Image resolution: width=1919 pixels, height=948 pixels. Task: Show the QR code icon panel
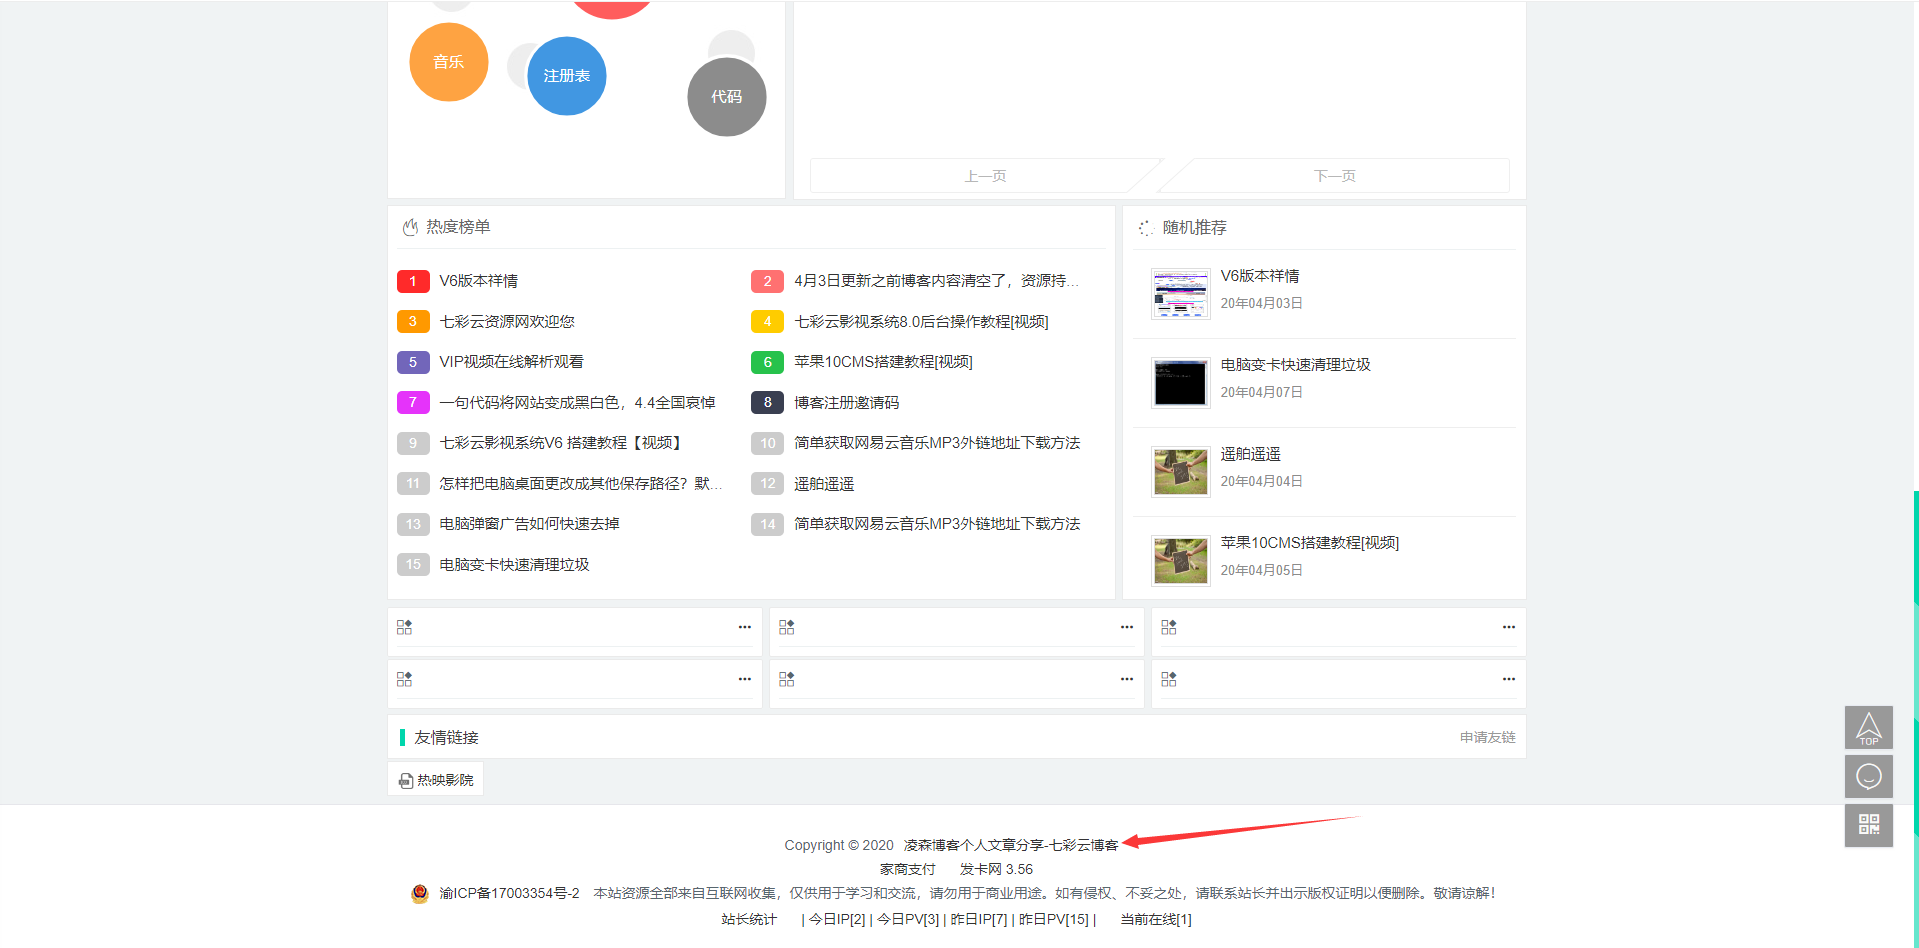(x=1868, y=825)
